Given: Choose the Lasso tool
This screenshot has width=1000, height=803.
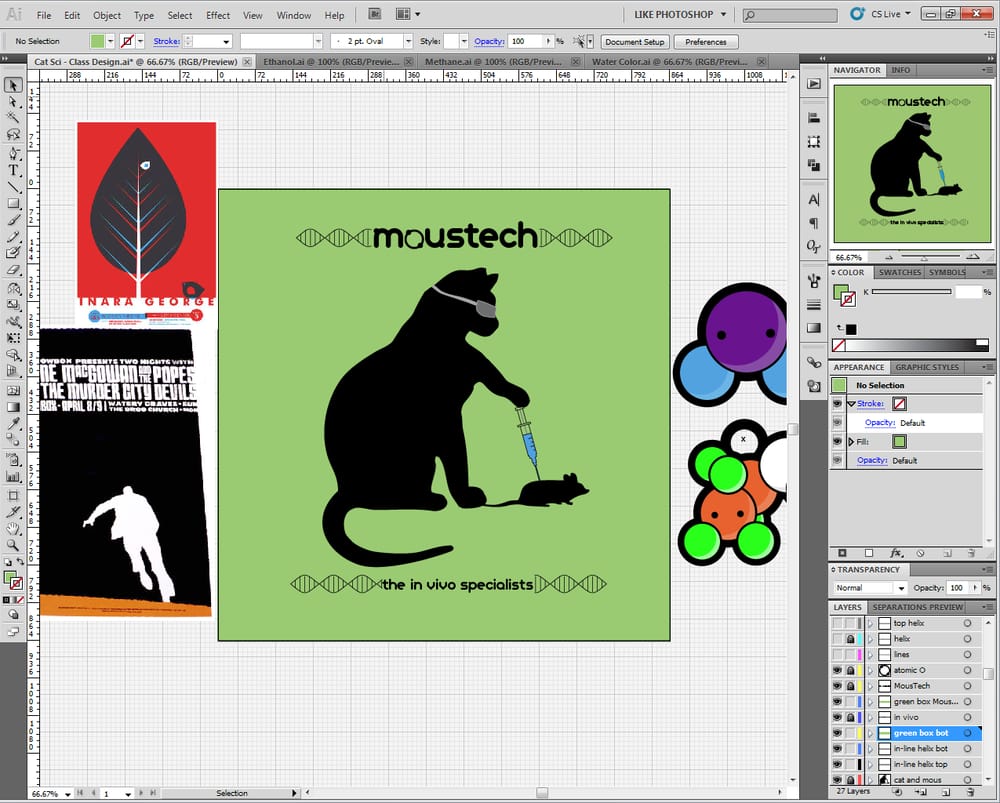Looking at the screenshot, I should click(13, 135).
